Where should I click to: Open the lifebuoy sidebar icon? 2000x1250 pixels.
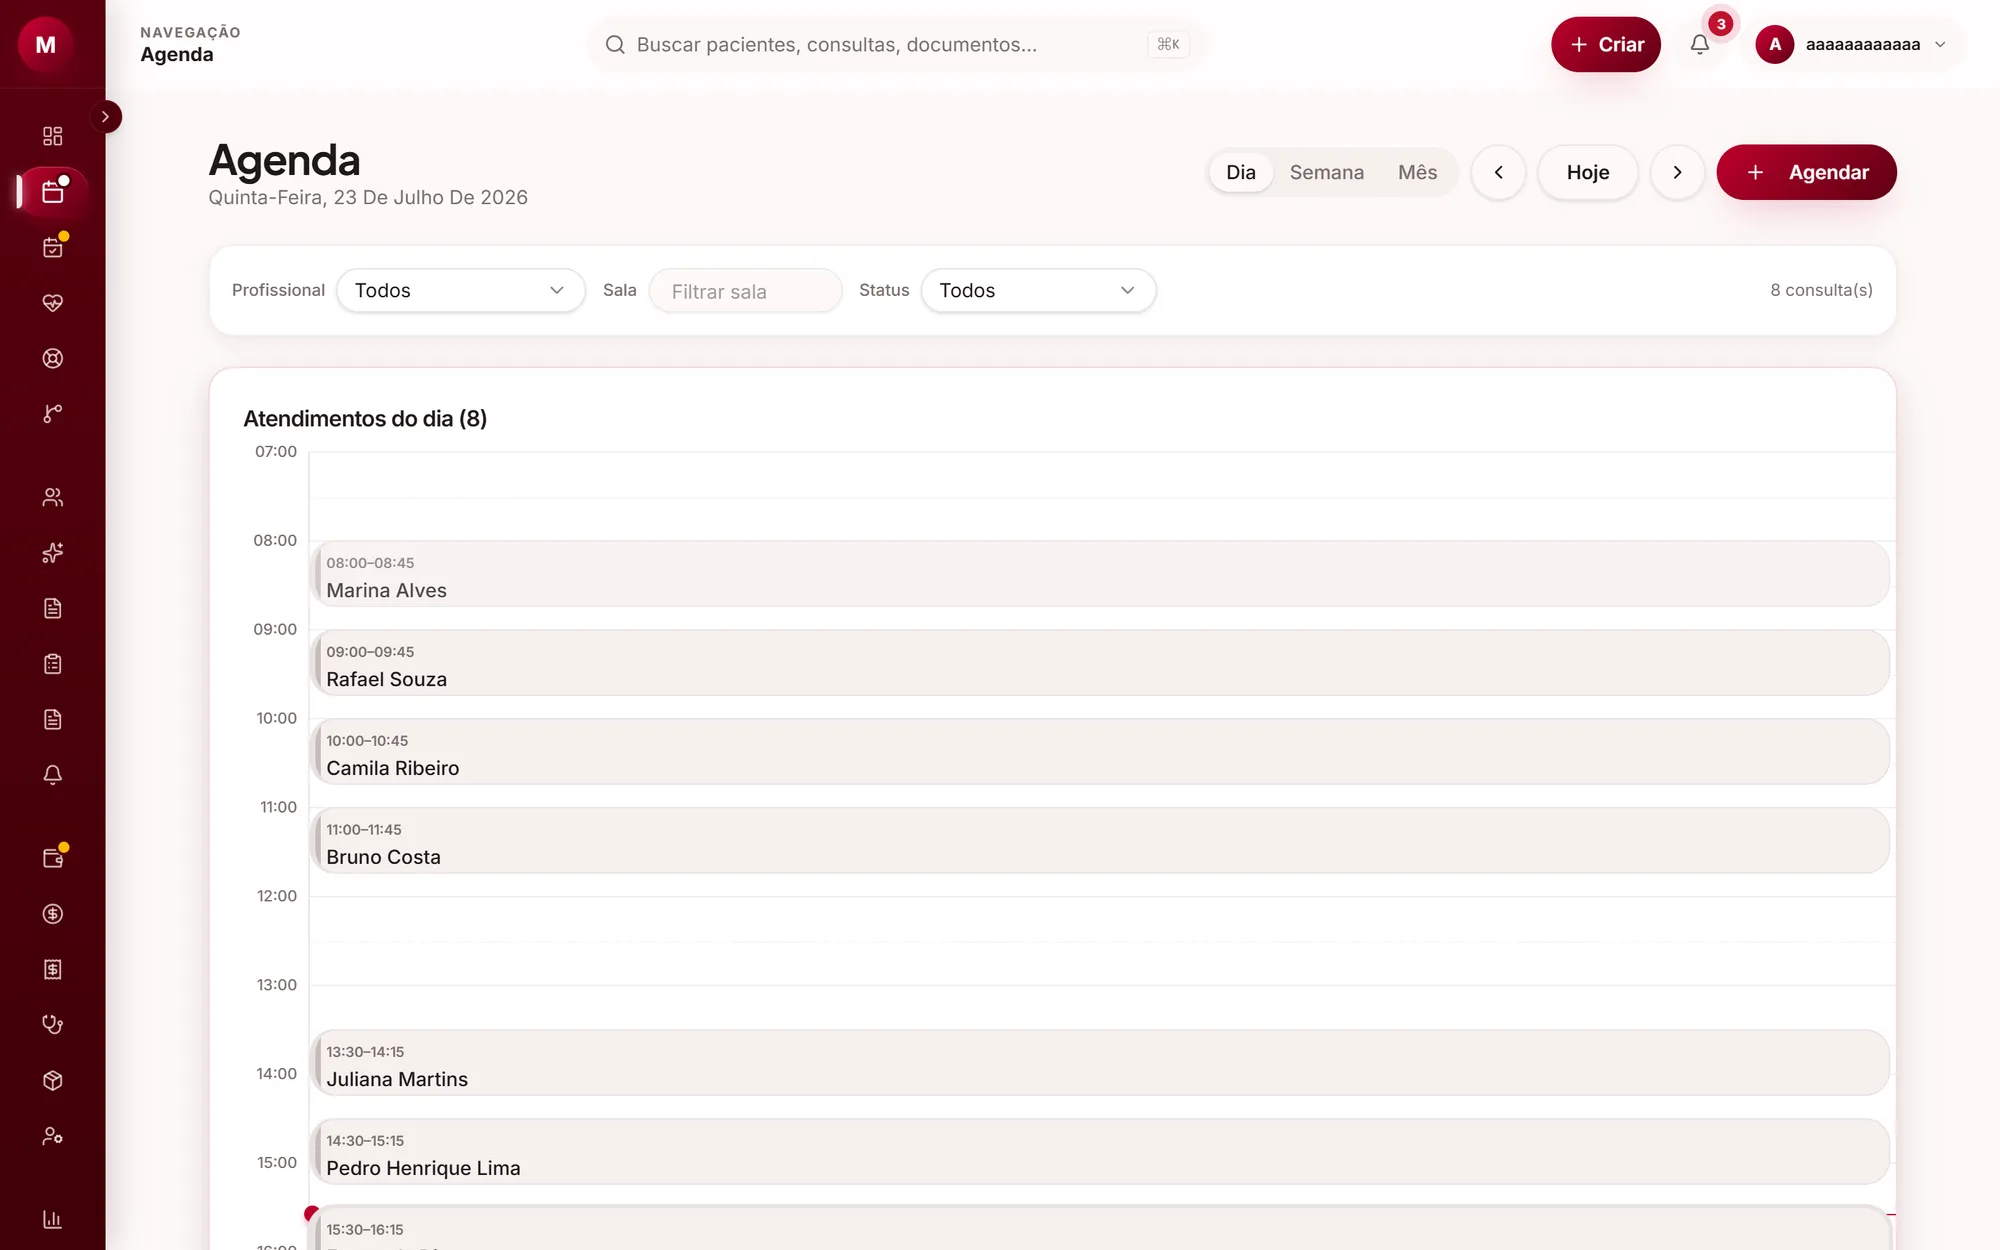point(53,358)
